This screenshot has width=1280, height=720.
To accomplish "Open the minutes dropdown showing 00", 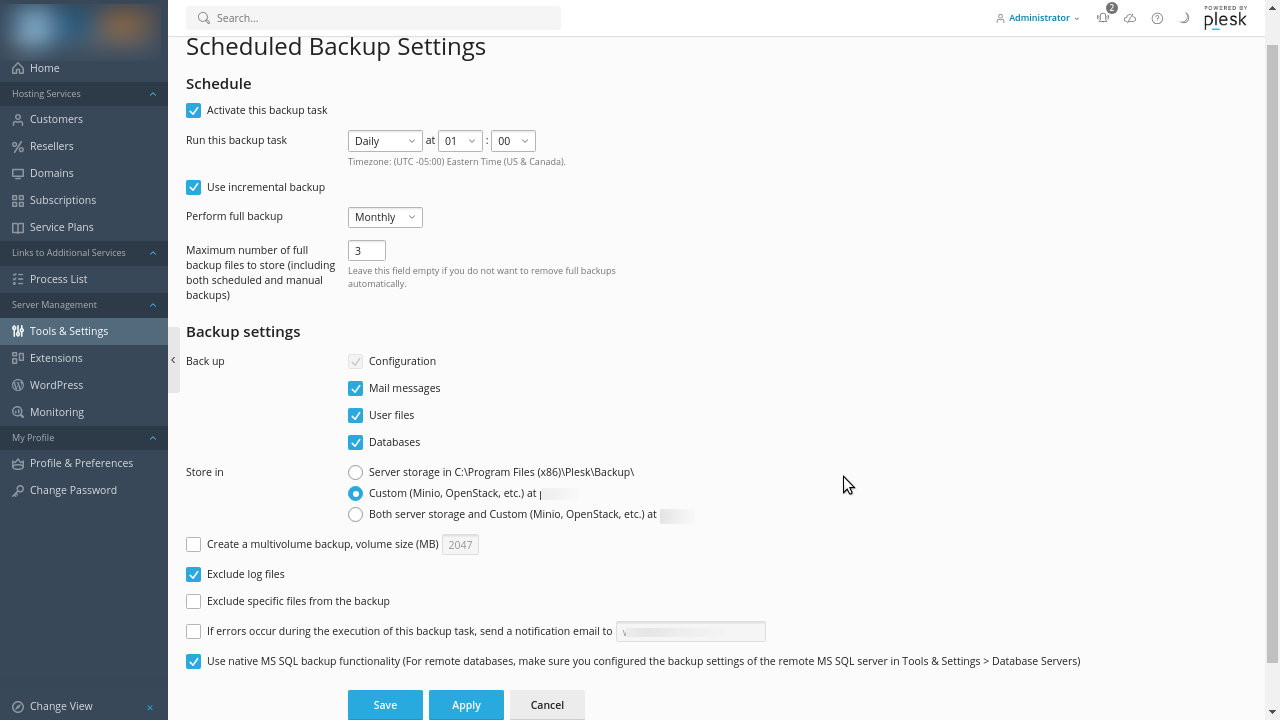I will tap(513, 141).
